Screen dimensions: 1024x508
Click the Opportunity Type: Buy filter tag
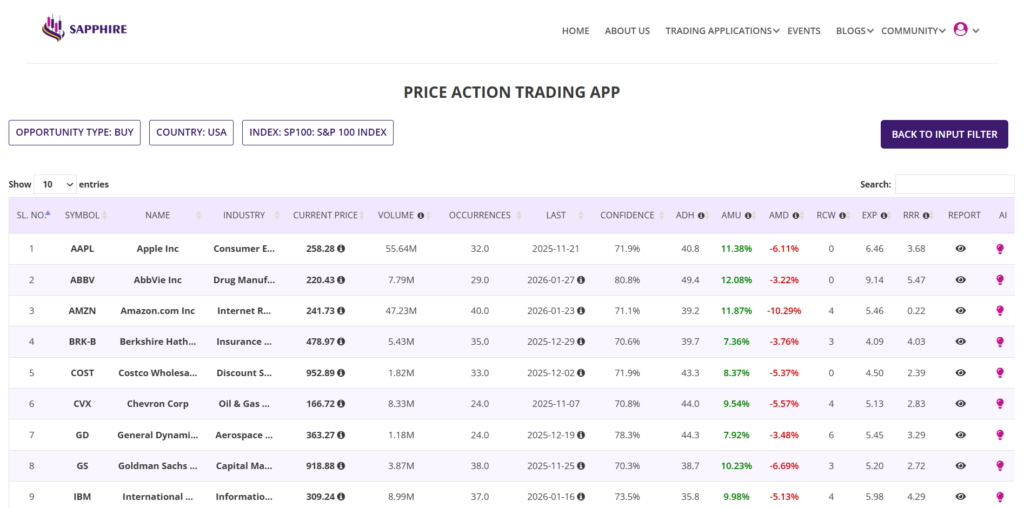pyautogui.click(x=75, y=132)
